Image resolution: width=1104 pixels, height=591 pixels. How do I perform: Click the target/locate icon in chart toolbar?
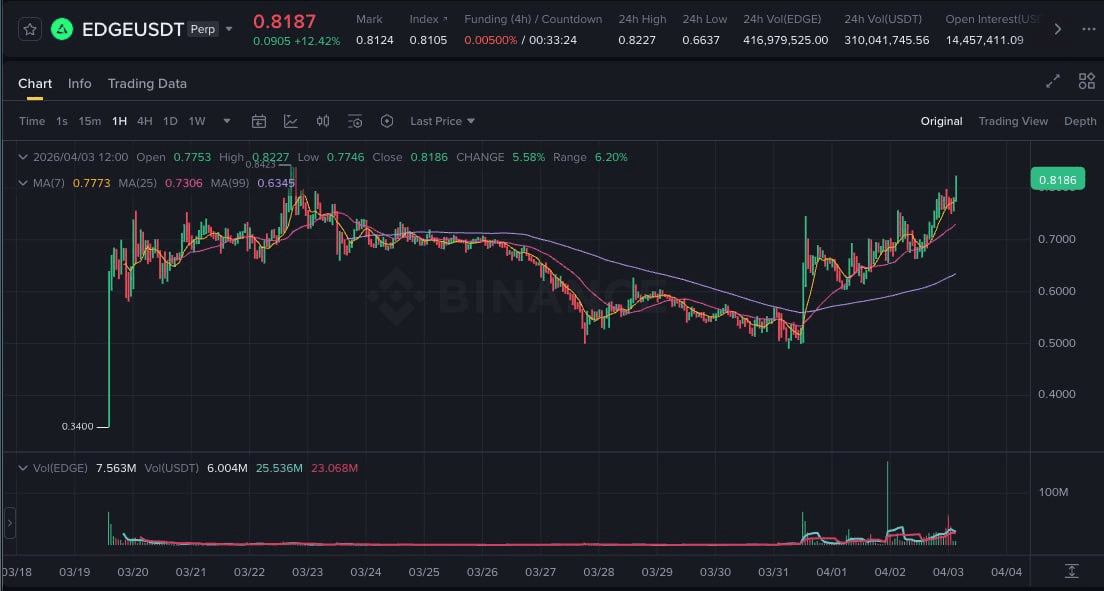click(x=387, y=121)
